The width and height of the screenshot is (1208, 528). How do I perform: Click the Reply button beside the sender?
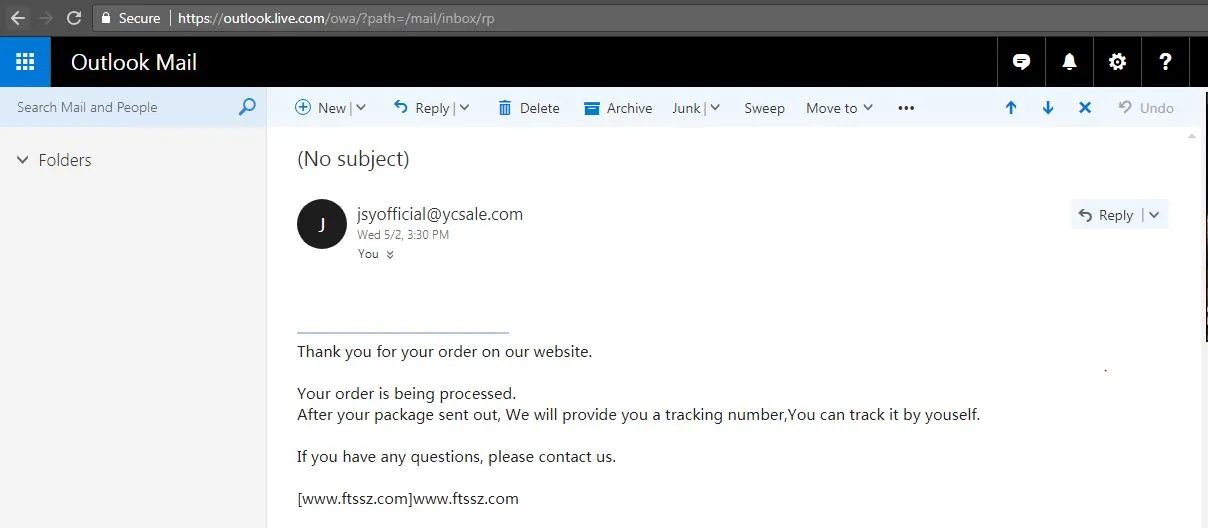pos(1105,215)
